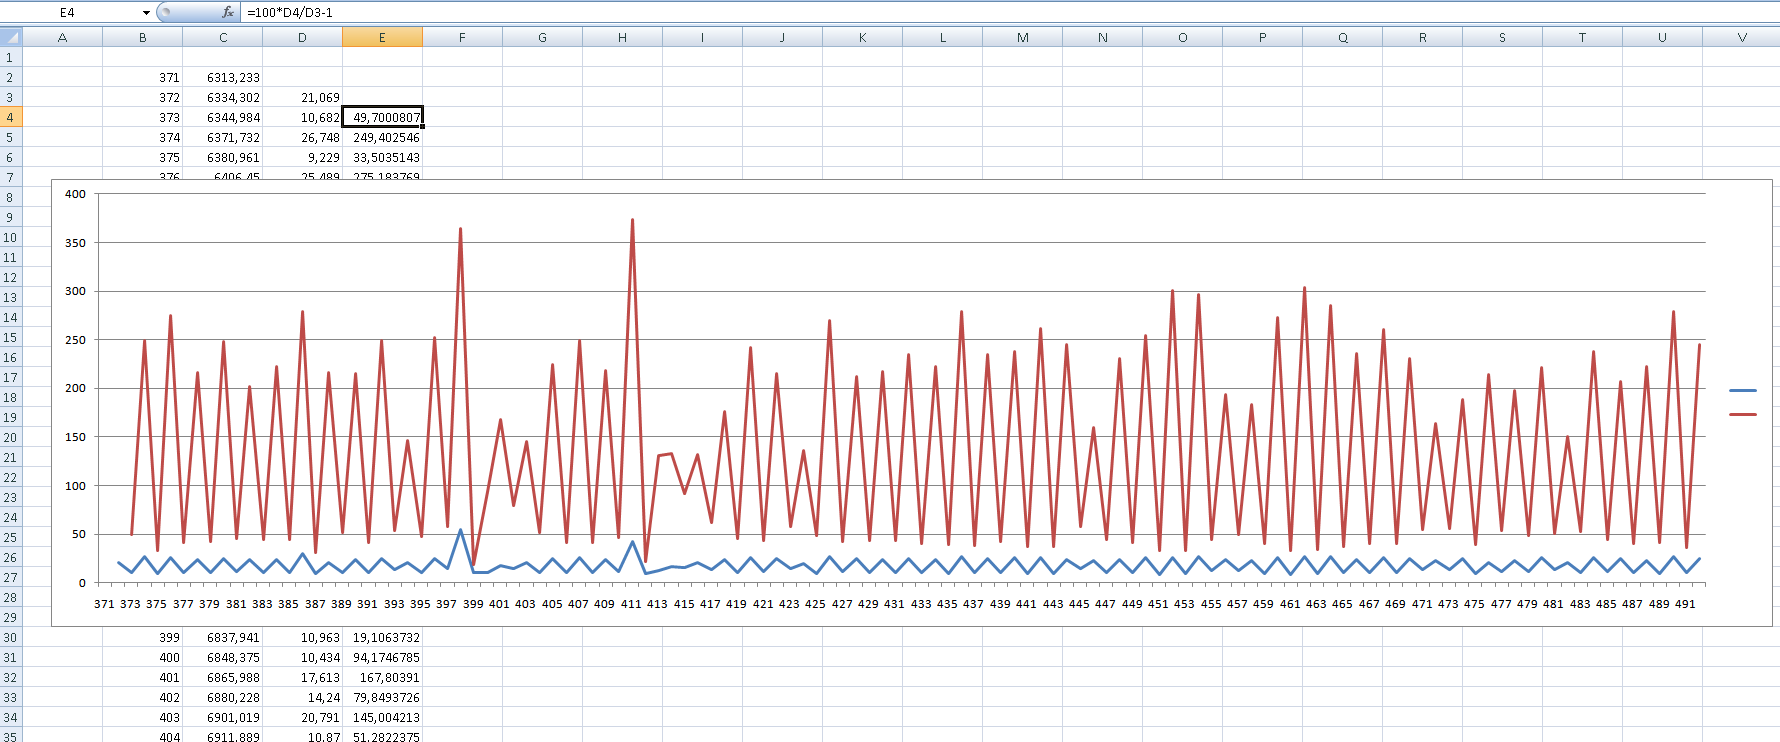Select column B header
This screenshot has height=742, width=1780.
[x=142, y=37]
